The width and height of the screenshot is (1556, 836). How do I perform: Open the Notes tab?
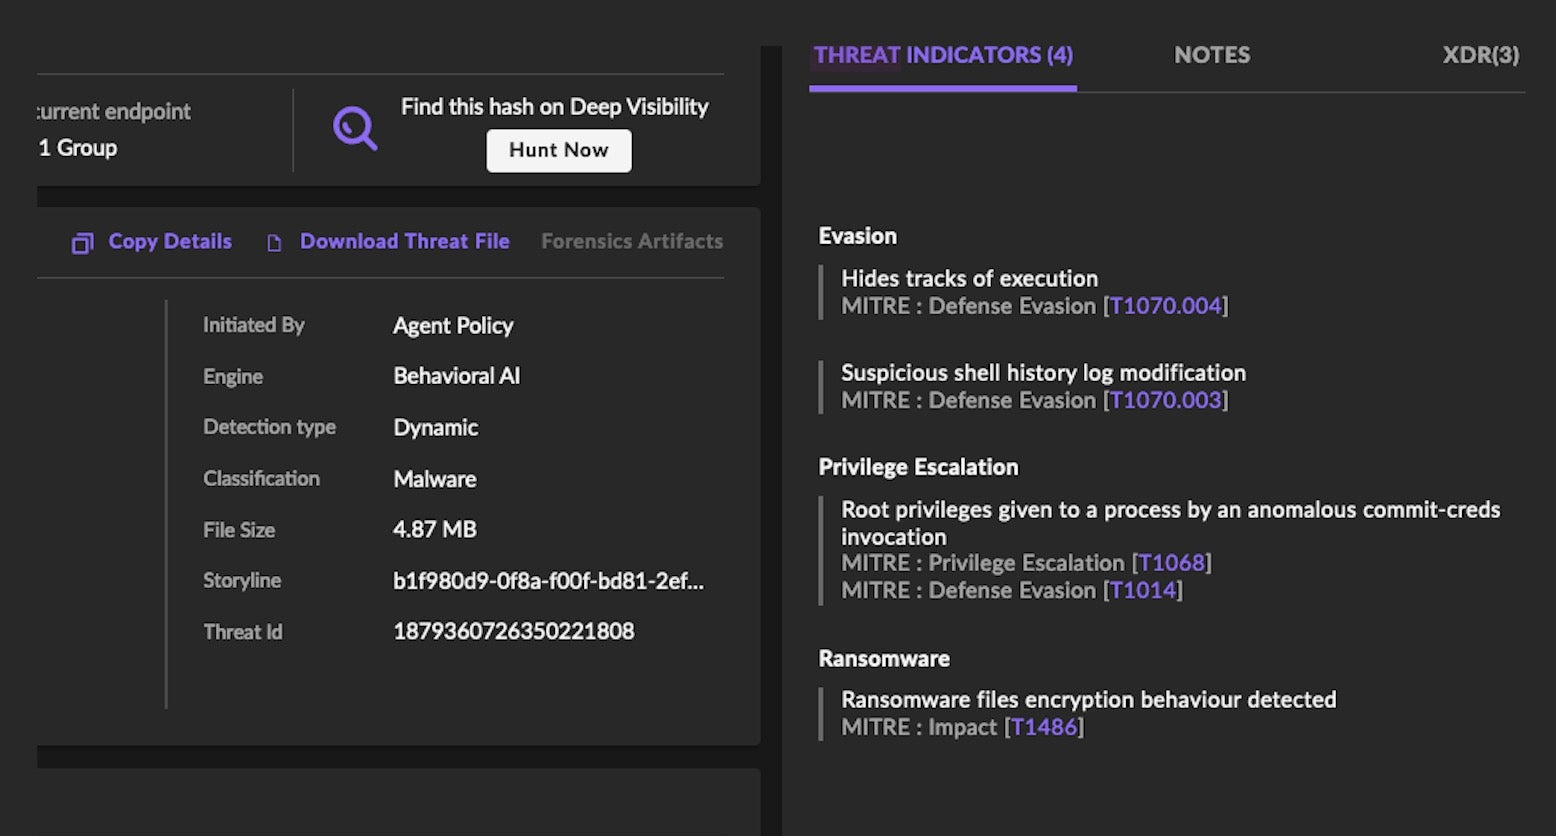tap(1211, 55)
